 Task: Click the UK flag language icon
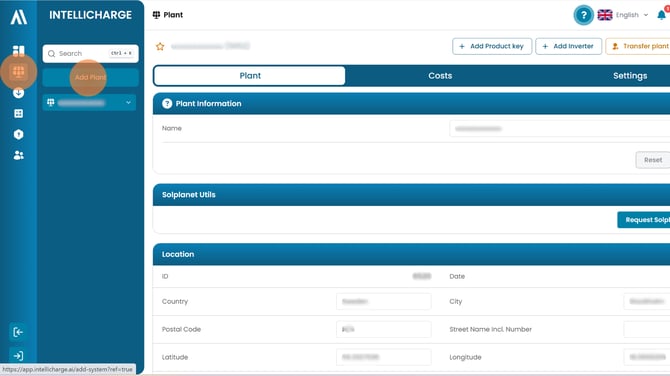pos(605,15)
